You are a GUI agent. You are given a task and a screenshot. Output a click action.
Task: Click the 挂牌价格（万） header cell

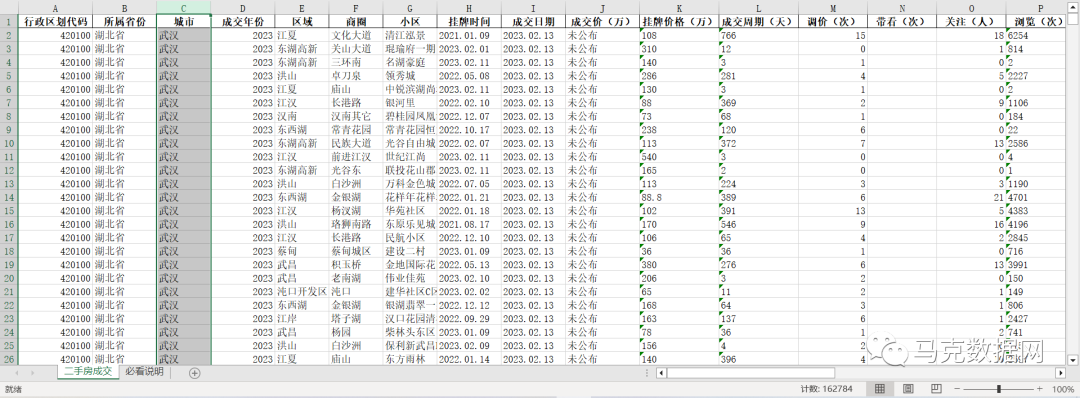[679, 21]
